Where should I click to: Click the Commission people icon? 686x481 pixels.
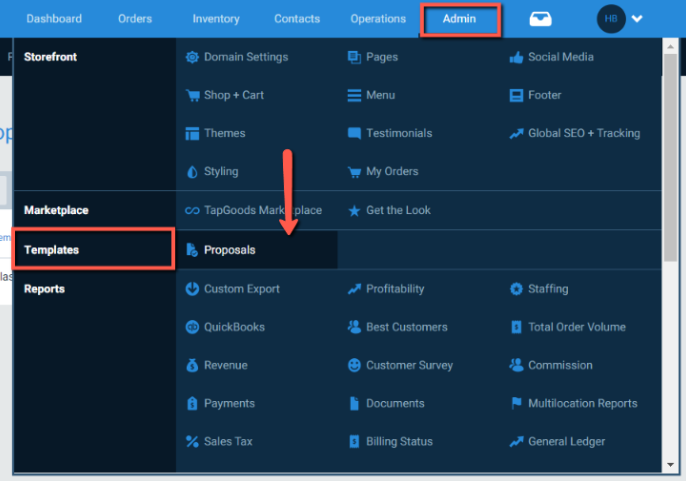[516, 365]
